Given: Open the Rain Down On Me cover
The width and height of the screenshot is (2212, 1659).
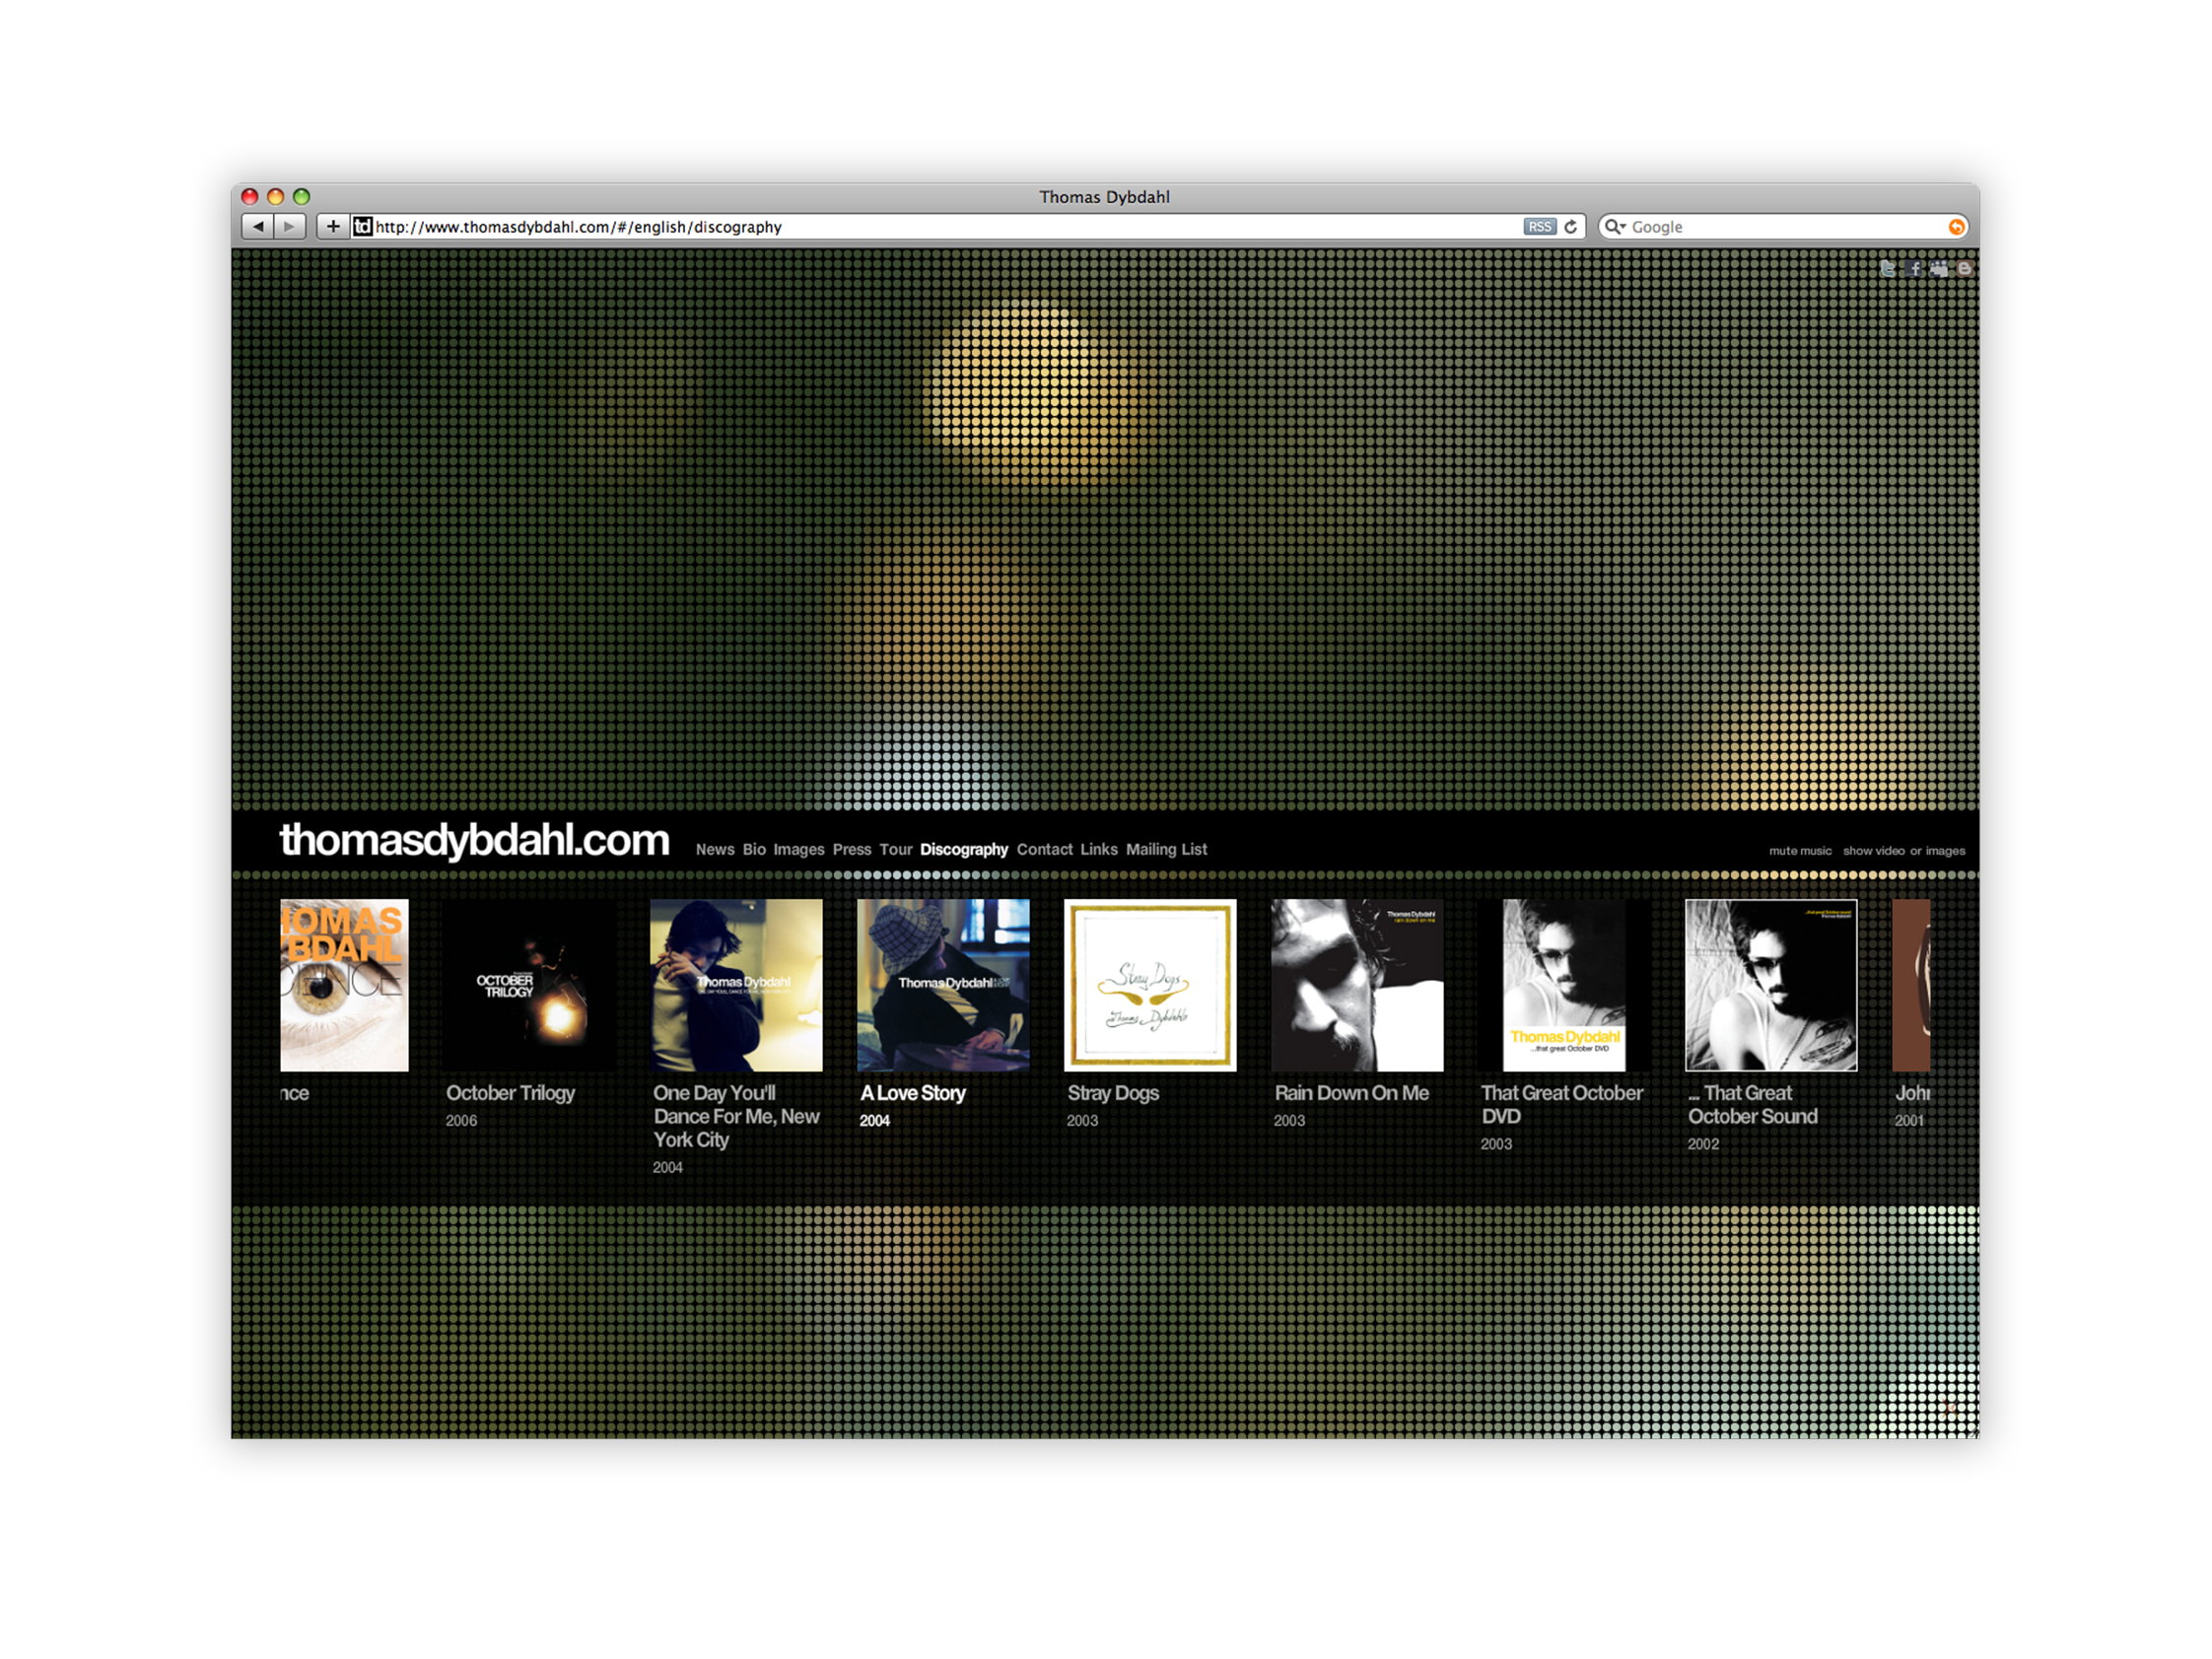Looking at the screenshot, I should [x=1358, y=985].
